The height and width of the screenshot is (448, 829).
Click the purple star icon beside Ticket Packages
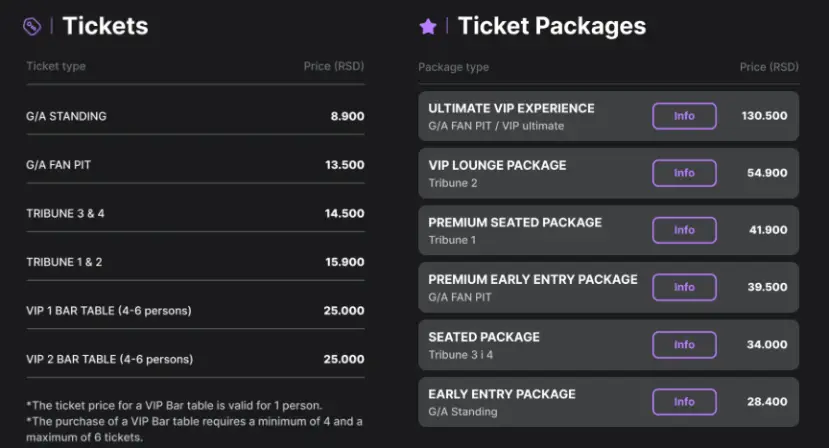(x=428, y=27)
